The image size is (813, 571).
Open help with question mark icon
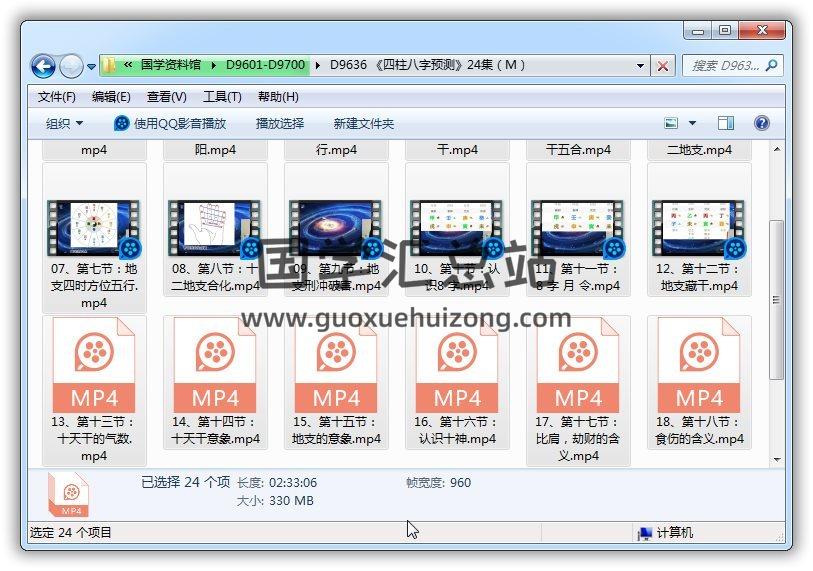tap(761, 123)
